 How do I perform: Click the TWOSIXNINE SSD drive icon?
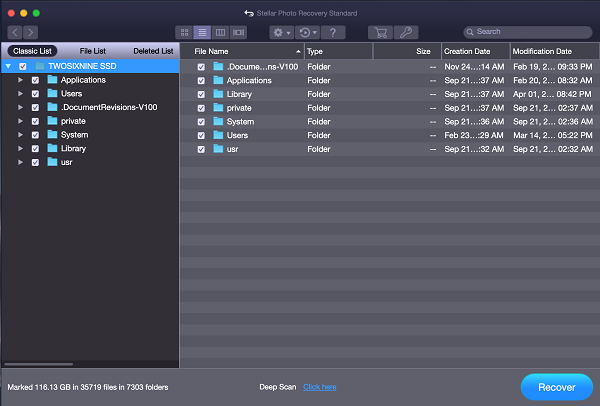coord(40,66)
